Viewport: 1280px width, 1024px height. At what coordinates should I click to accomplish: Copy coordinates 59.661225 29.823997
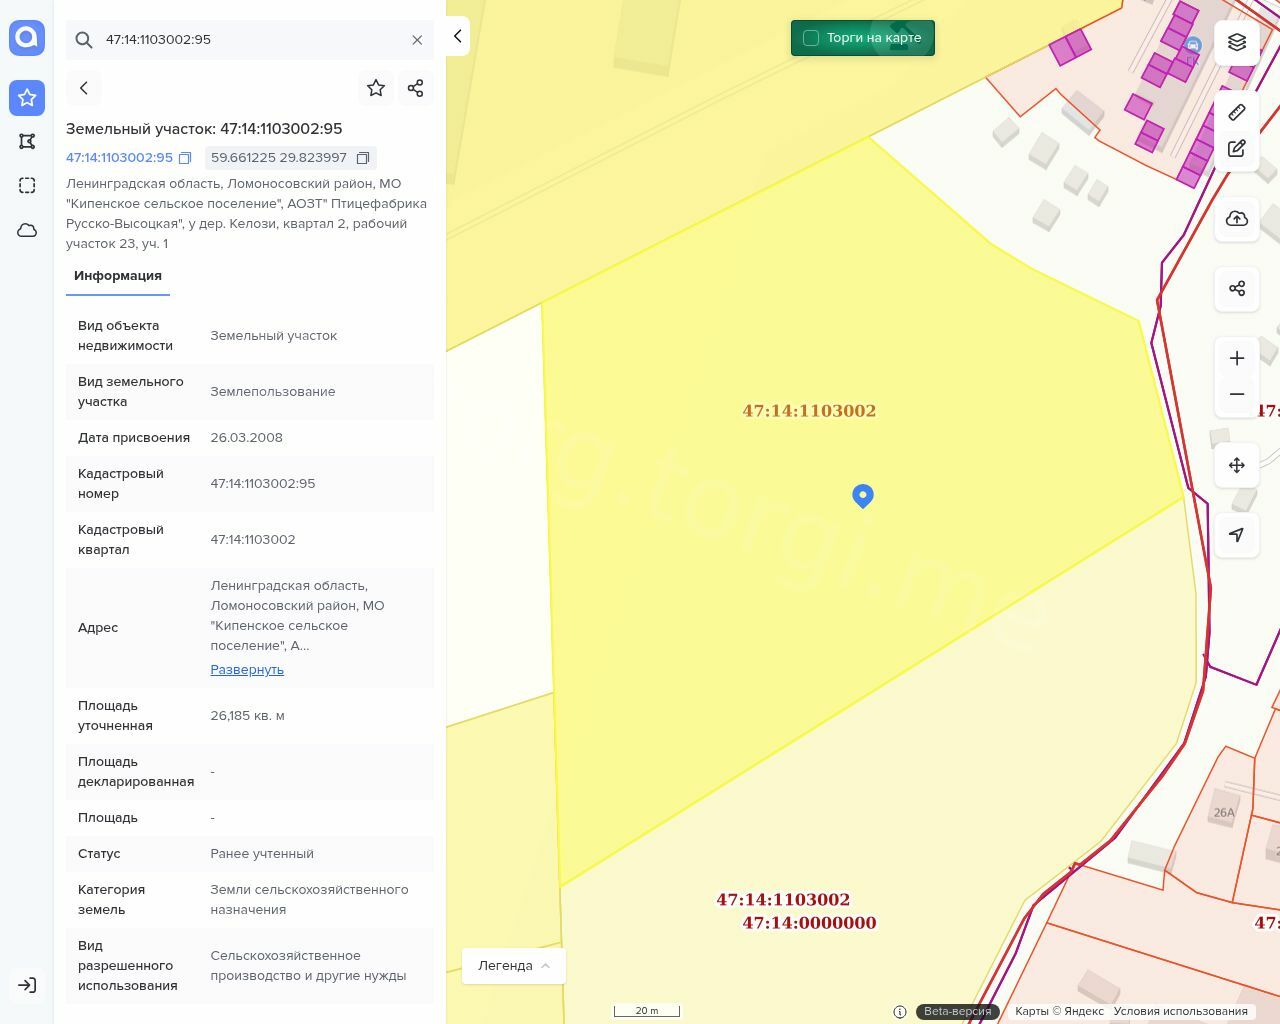pos(363,158)
